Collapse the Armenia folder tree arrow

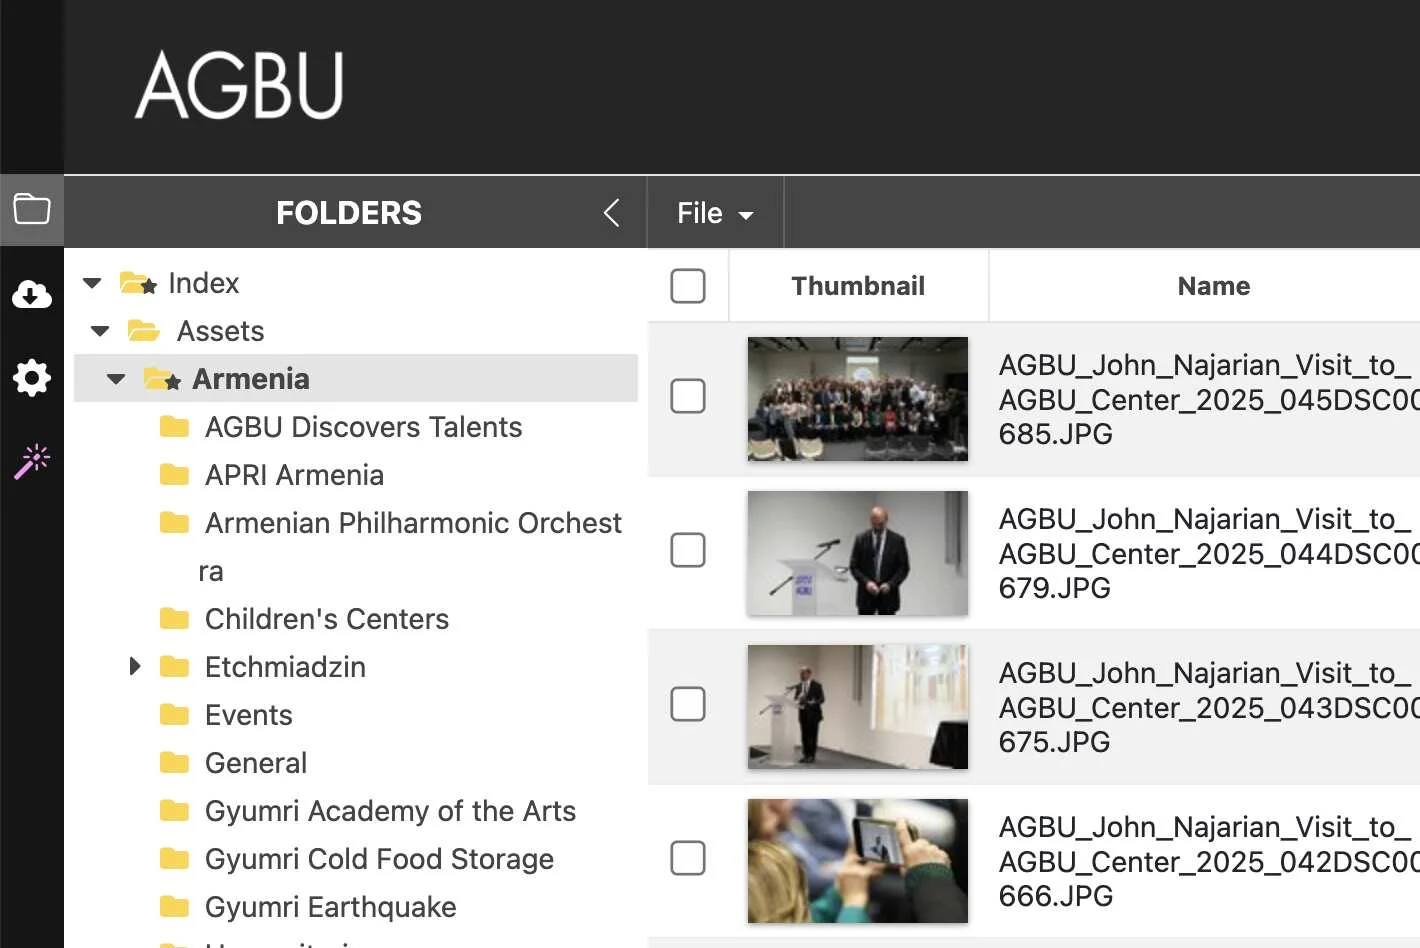[116, 379]
